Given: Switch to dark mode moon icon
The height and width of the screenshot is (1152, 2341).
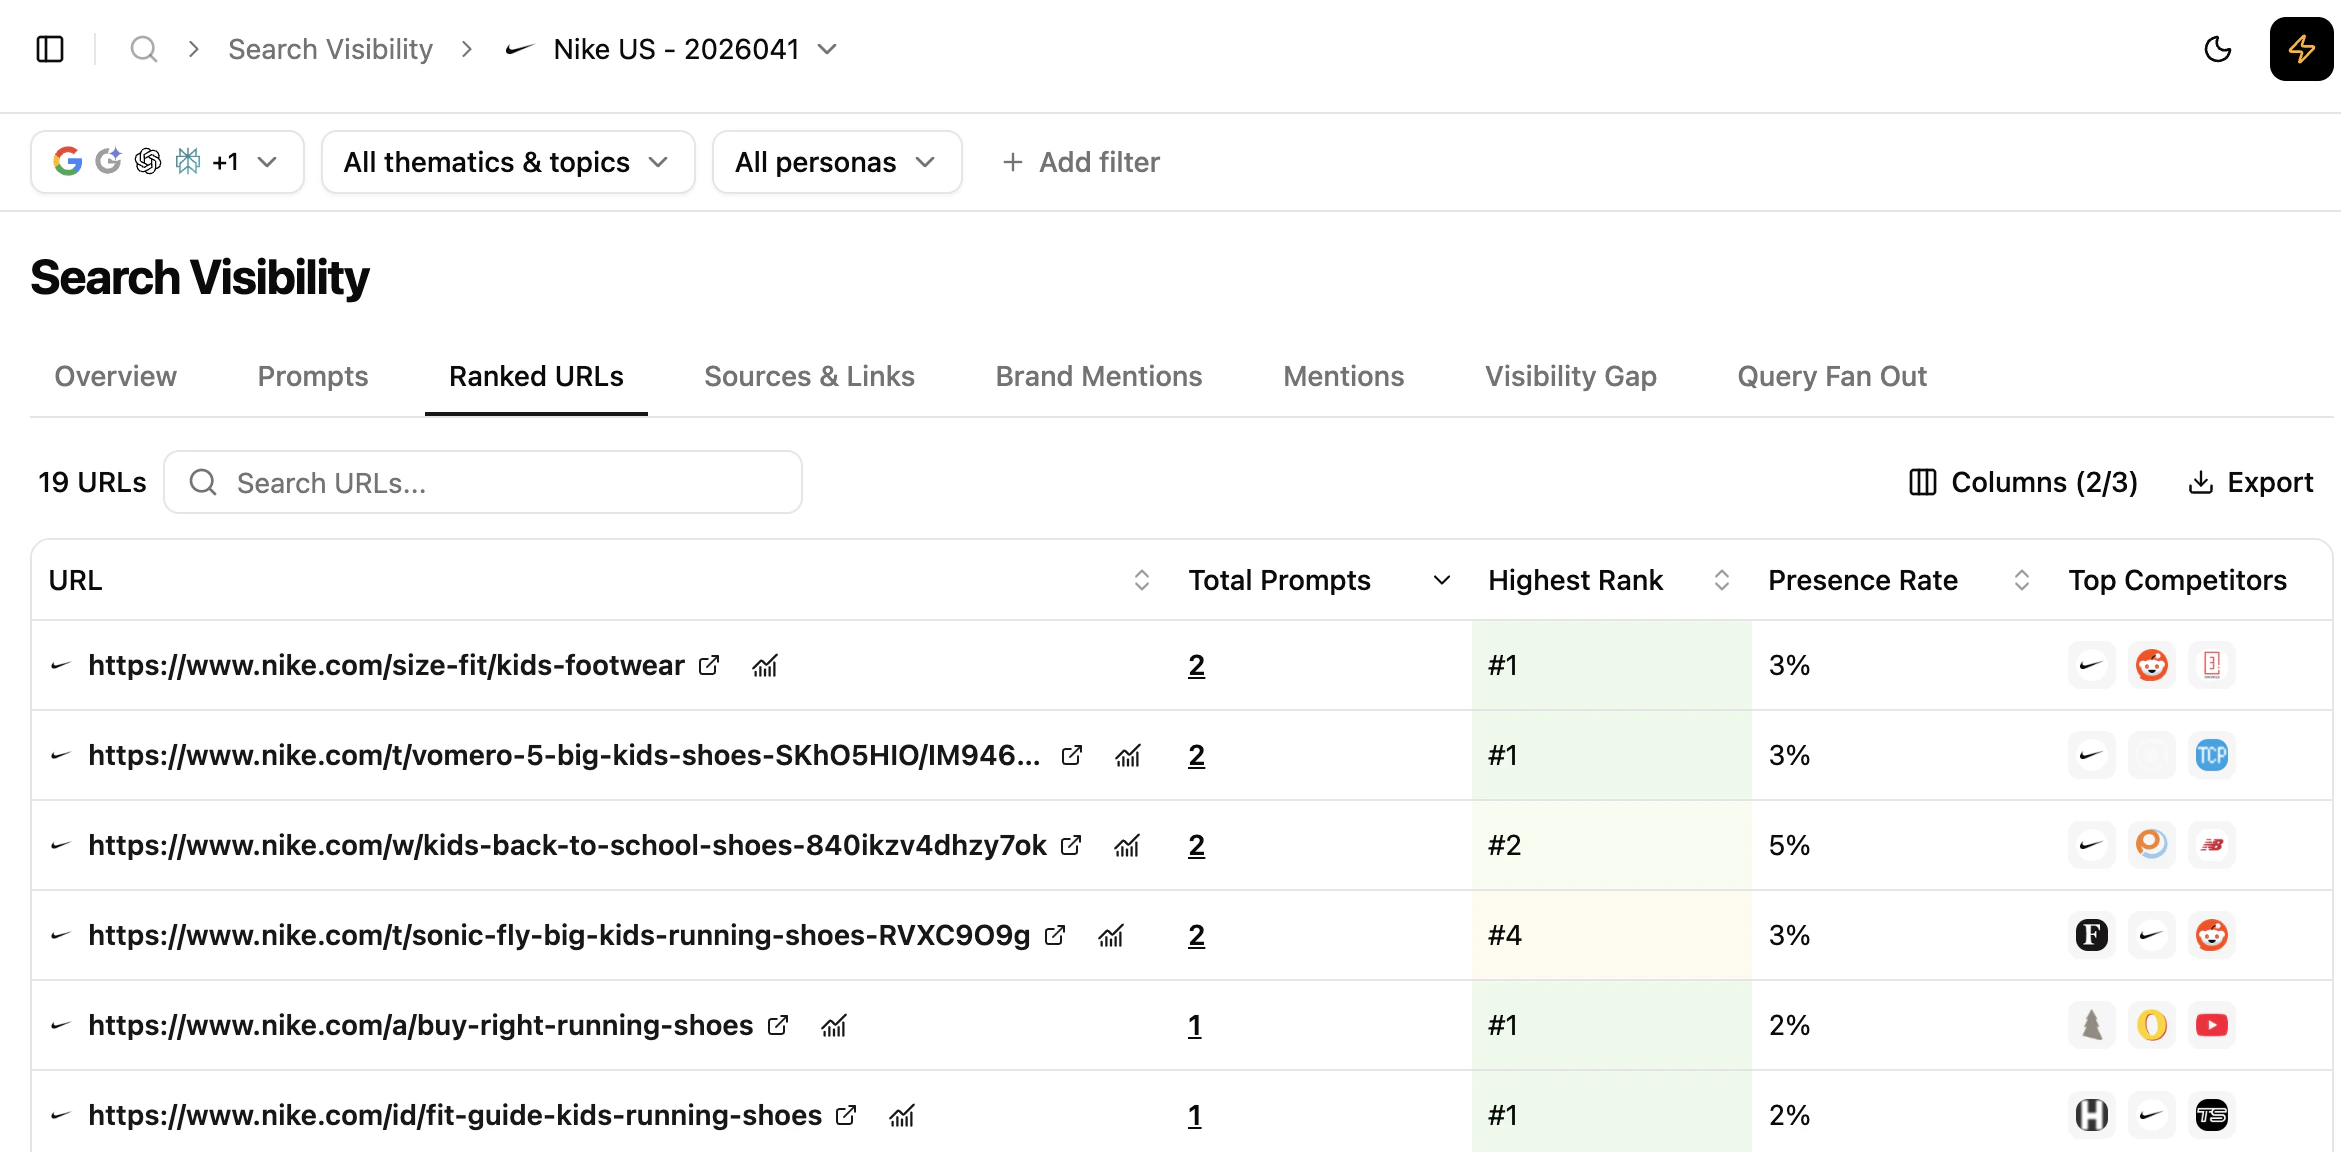Looking at the screenshot, I should [x=2218, y=49].
